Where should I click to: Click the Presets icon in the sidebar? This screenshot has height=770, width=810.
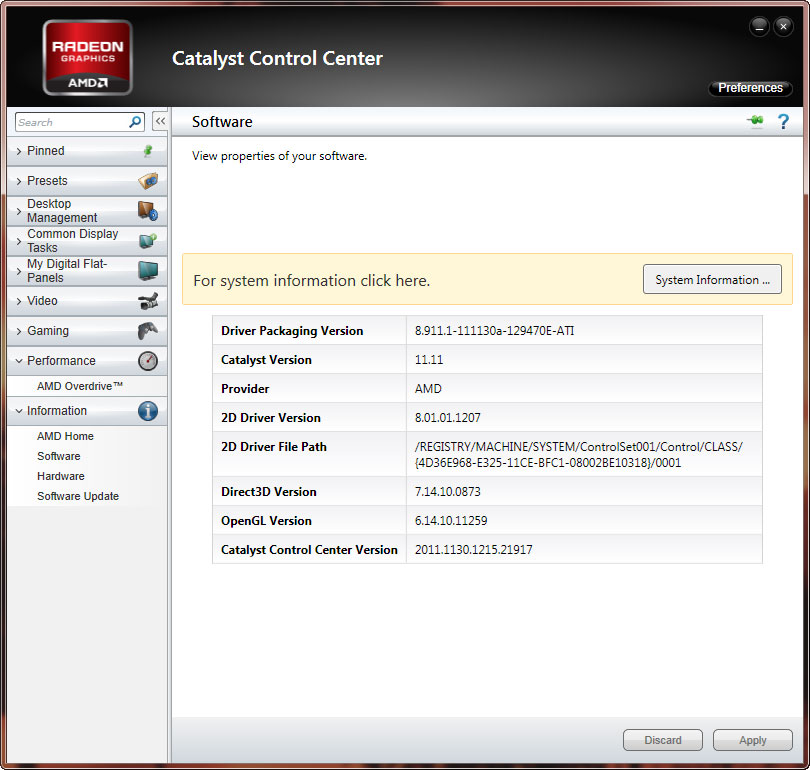pos(148,181)
